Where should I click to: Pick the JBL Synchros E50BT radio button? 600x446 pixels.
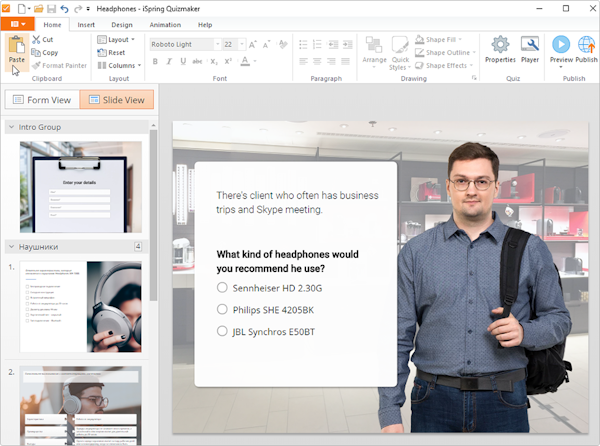tap(222, 331)
